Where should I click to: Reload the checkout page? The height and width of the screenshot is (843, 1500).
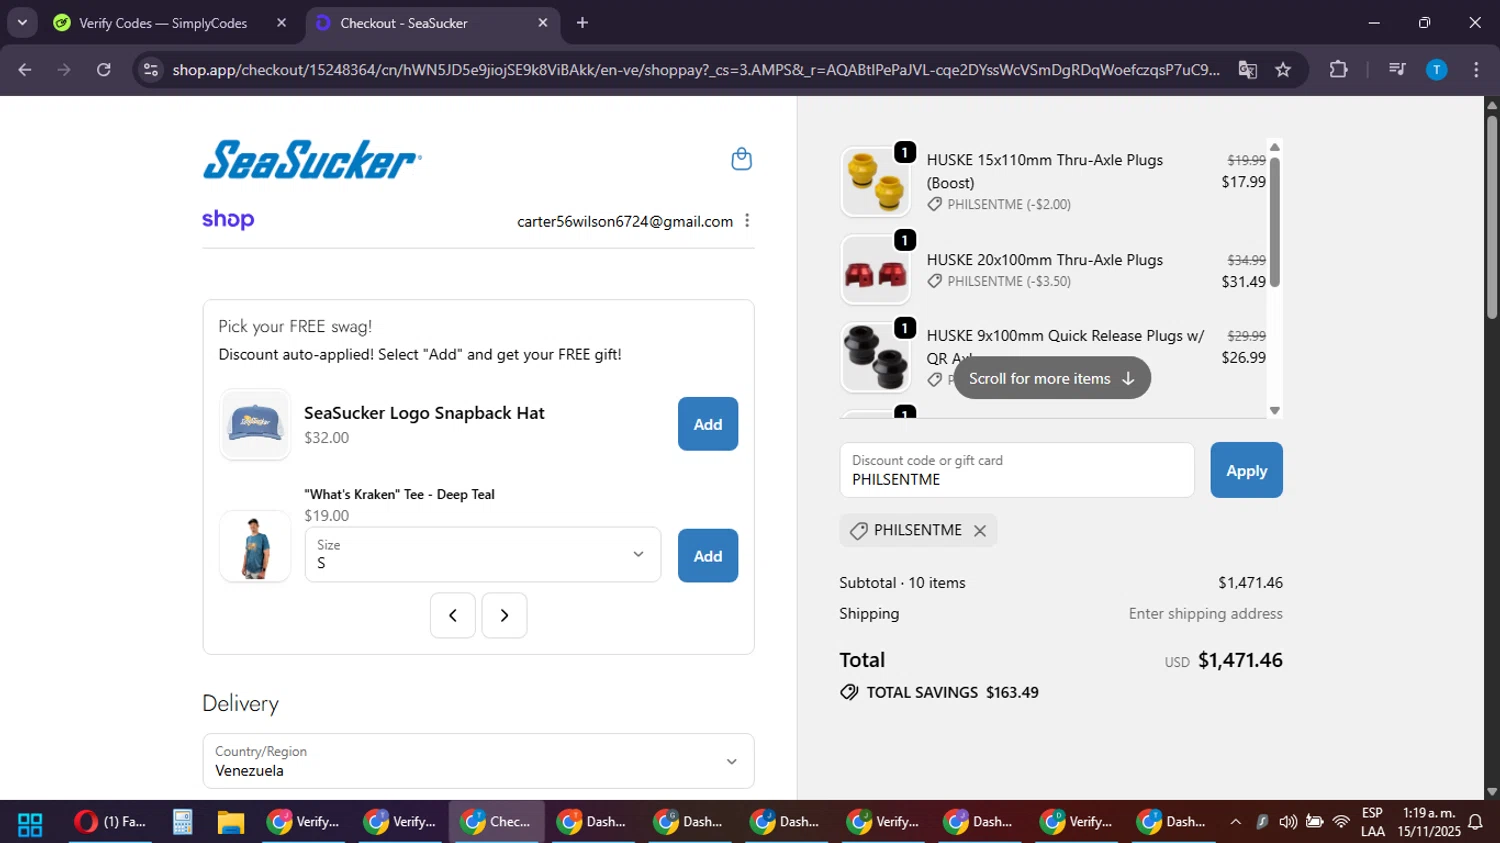coord(104,70)
